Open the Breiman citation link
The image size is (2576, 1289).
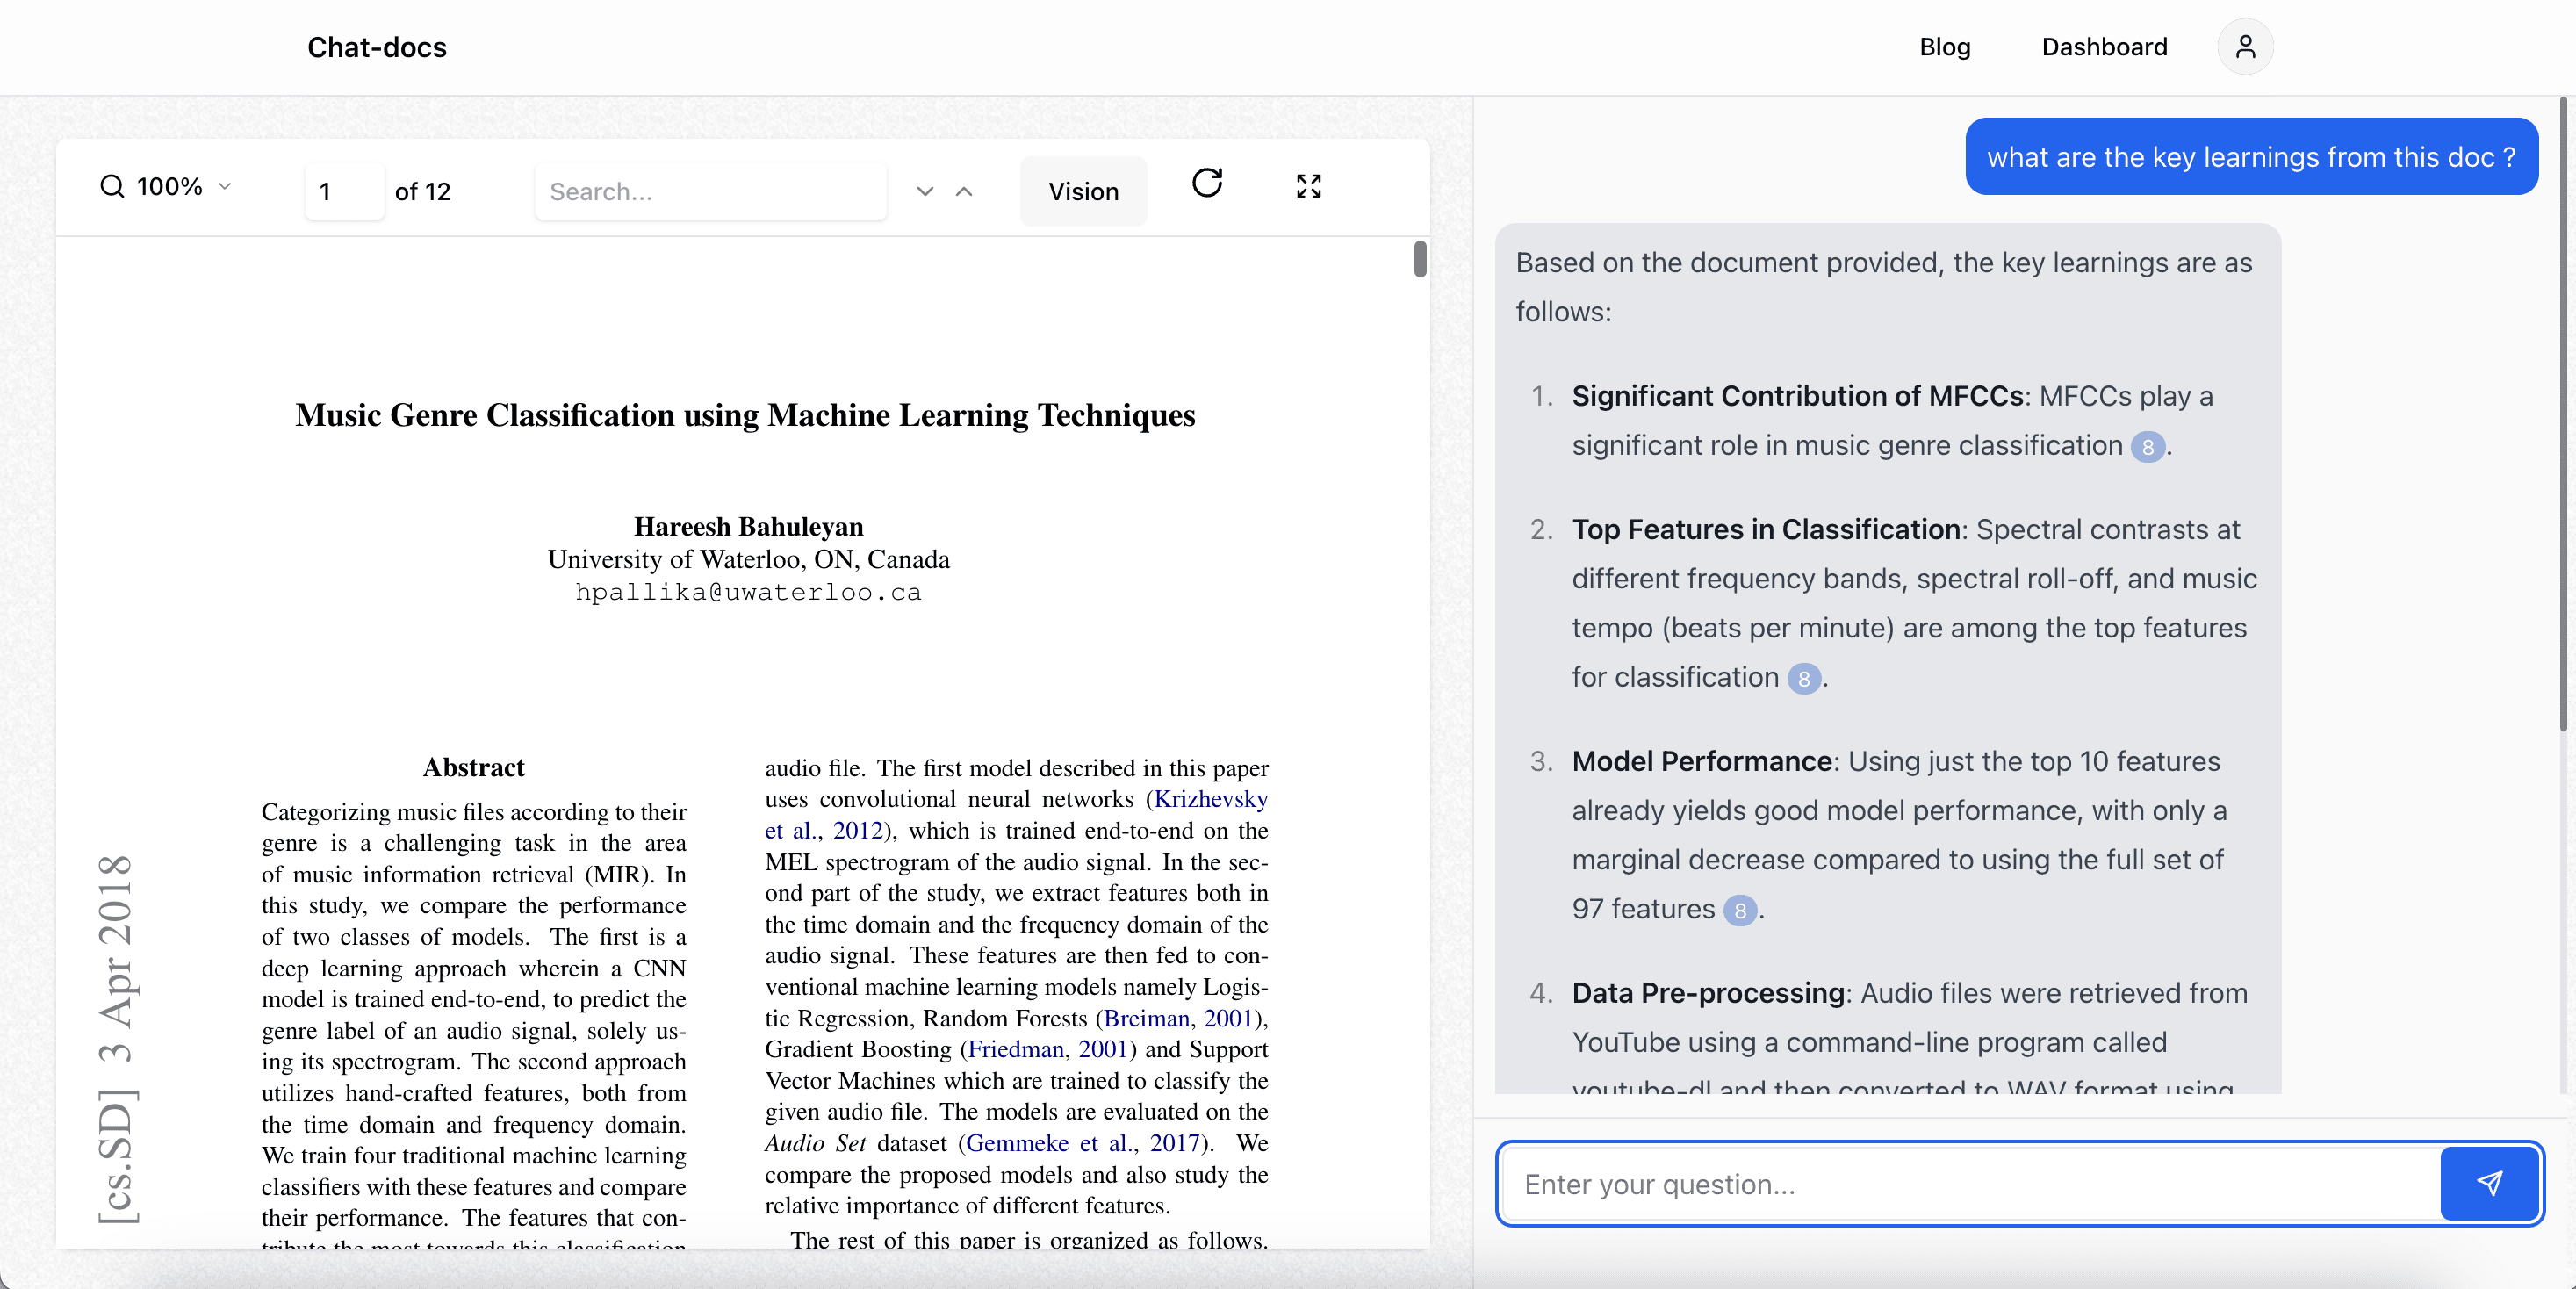point(1146,1018)
